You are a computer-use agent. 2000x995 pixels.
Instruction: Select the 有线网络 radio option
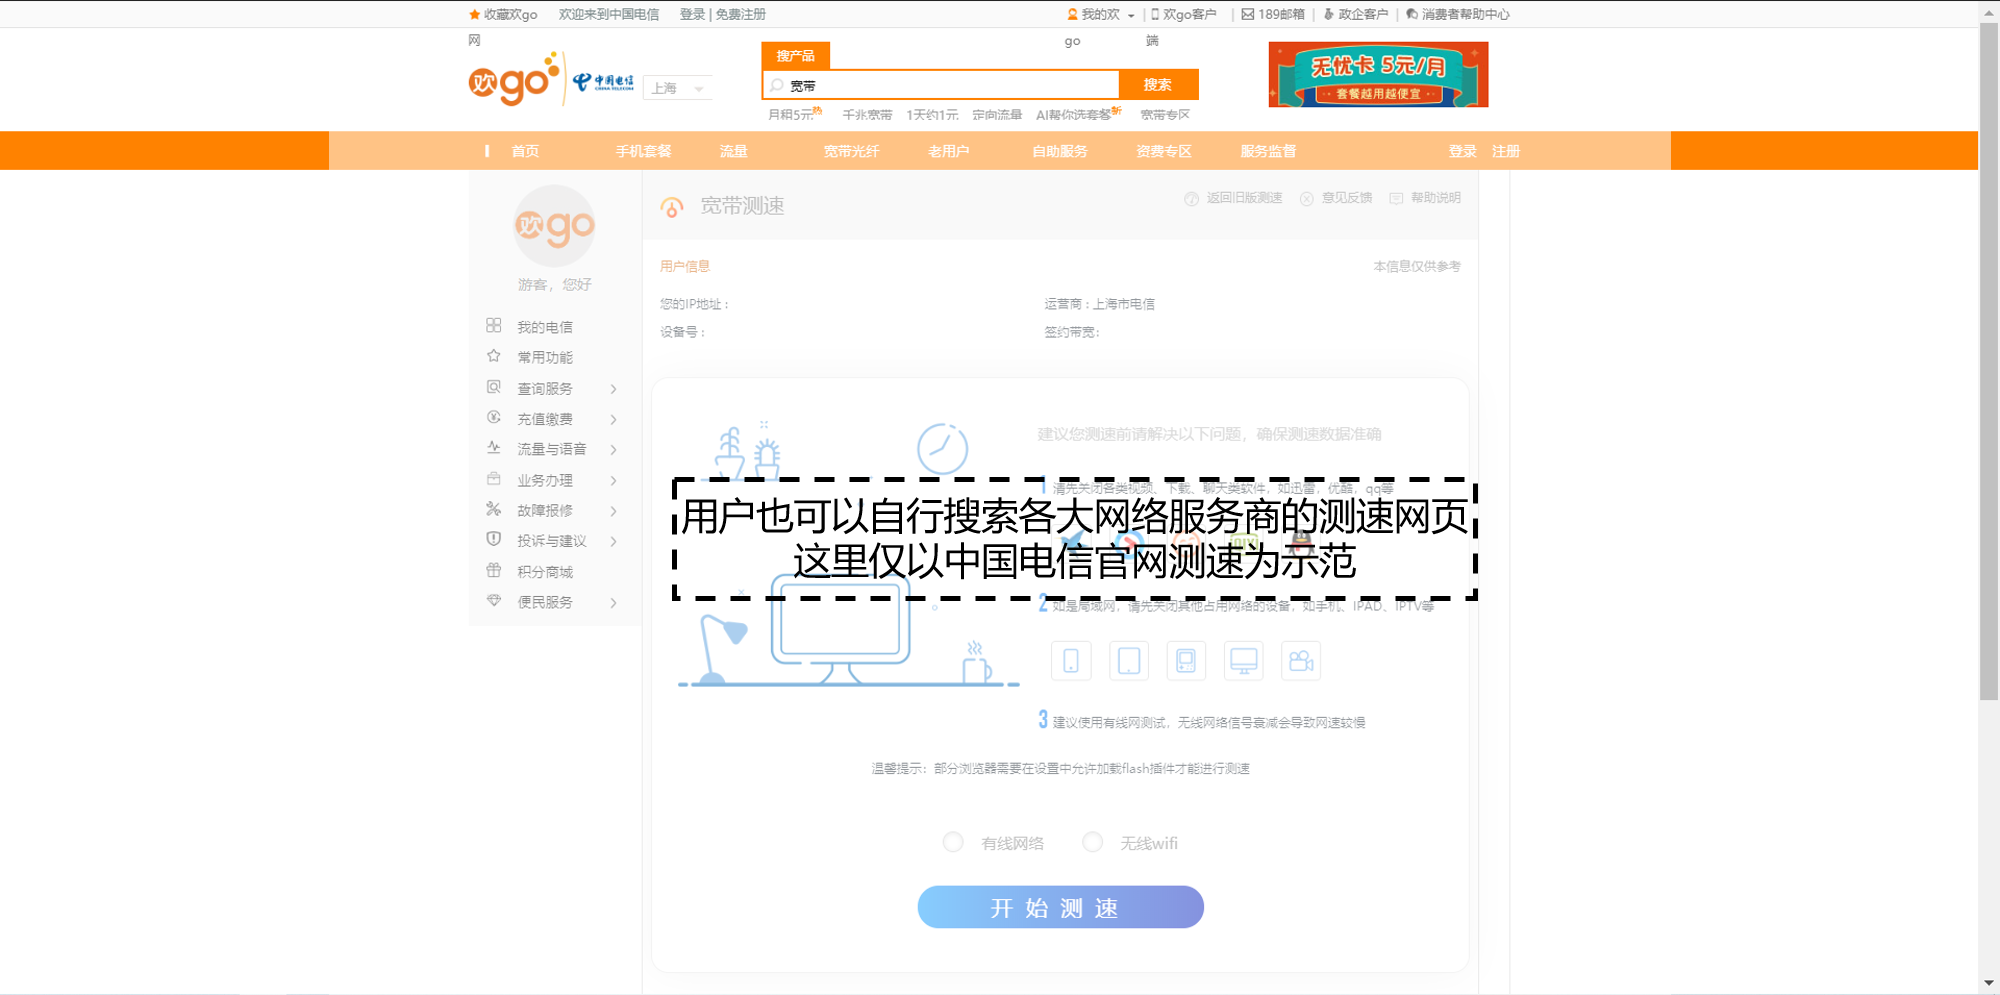pos(953,843)
